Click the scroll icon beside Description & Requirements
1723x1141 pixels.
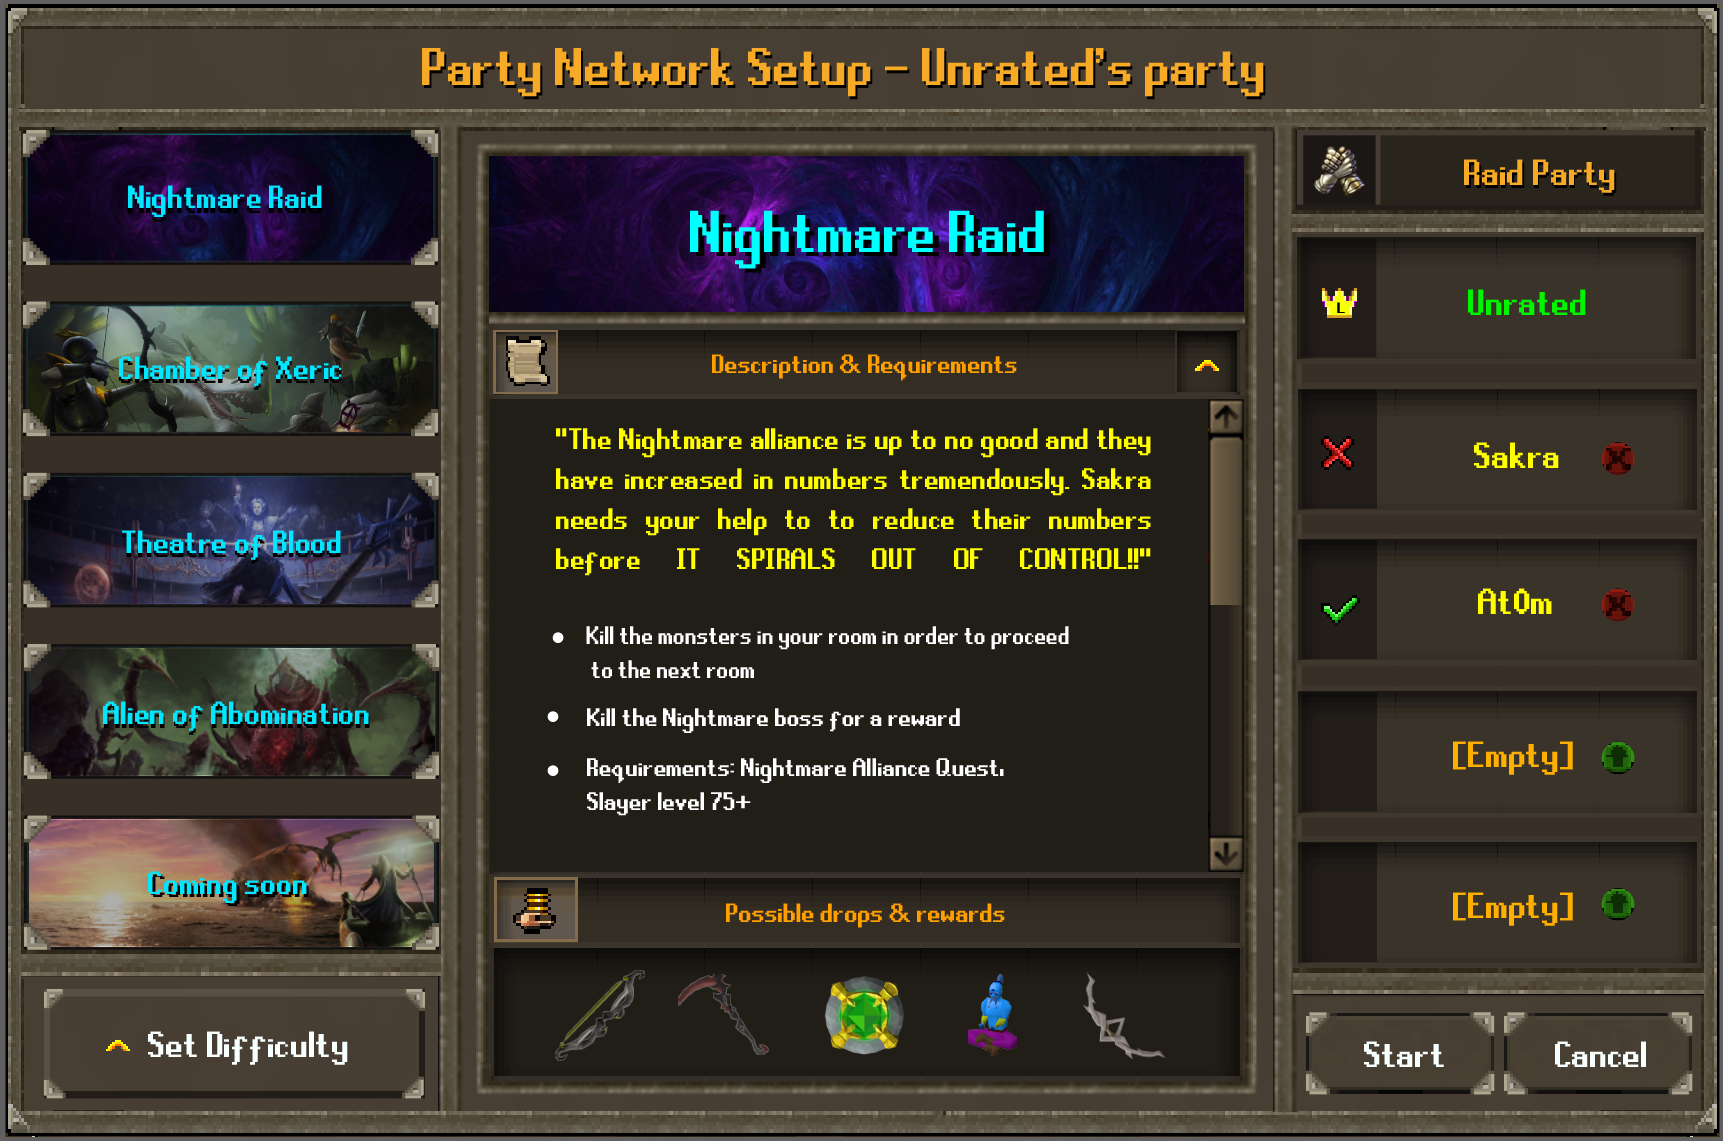pyautogui.click(x=527, y=362)
